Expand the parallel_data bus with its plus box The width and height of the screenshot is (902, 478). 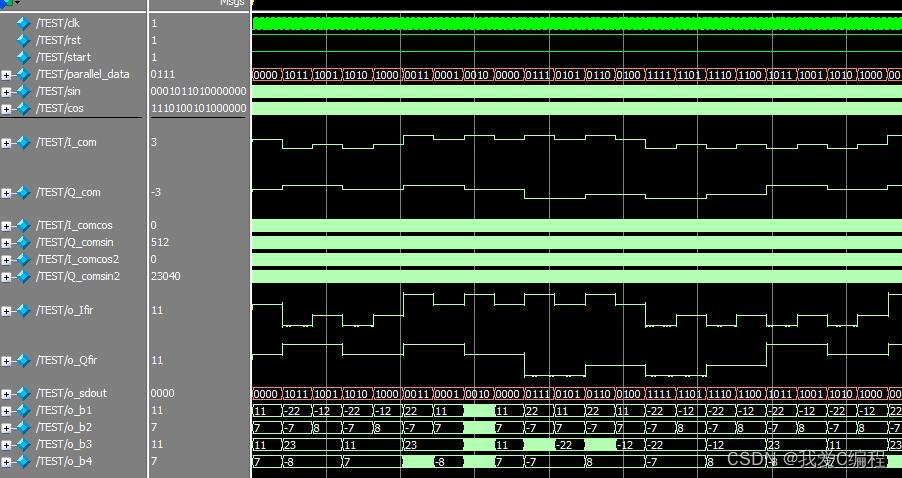tap(6, 75)
